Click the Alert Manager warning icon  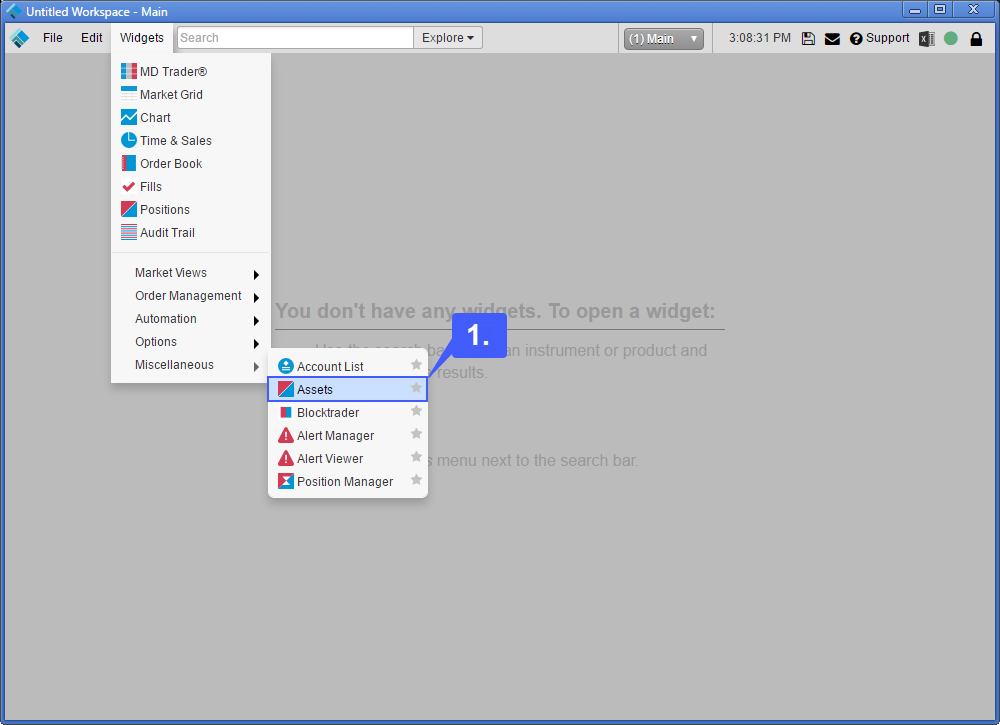click(x=286, y=436)
